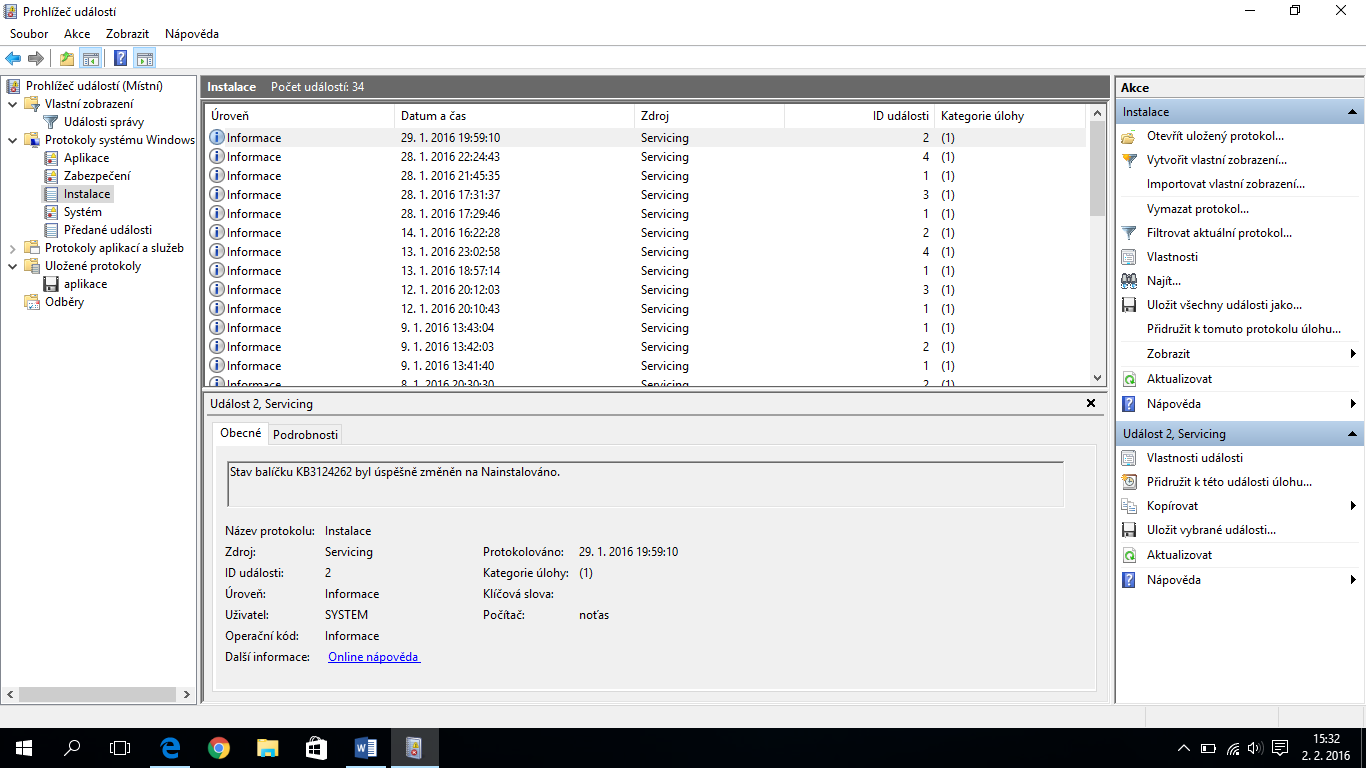Viewport: 1366px width, 768px height.
Task: Click the Otevřít uložený protokol folder icon
Action: click(x=1129, y=136)
